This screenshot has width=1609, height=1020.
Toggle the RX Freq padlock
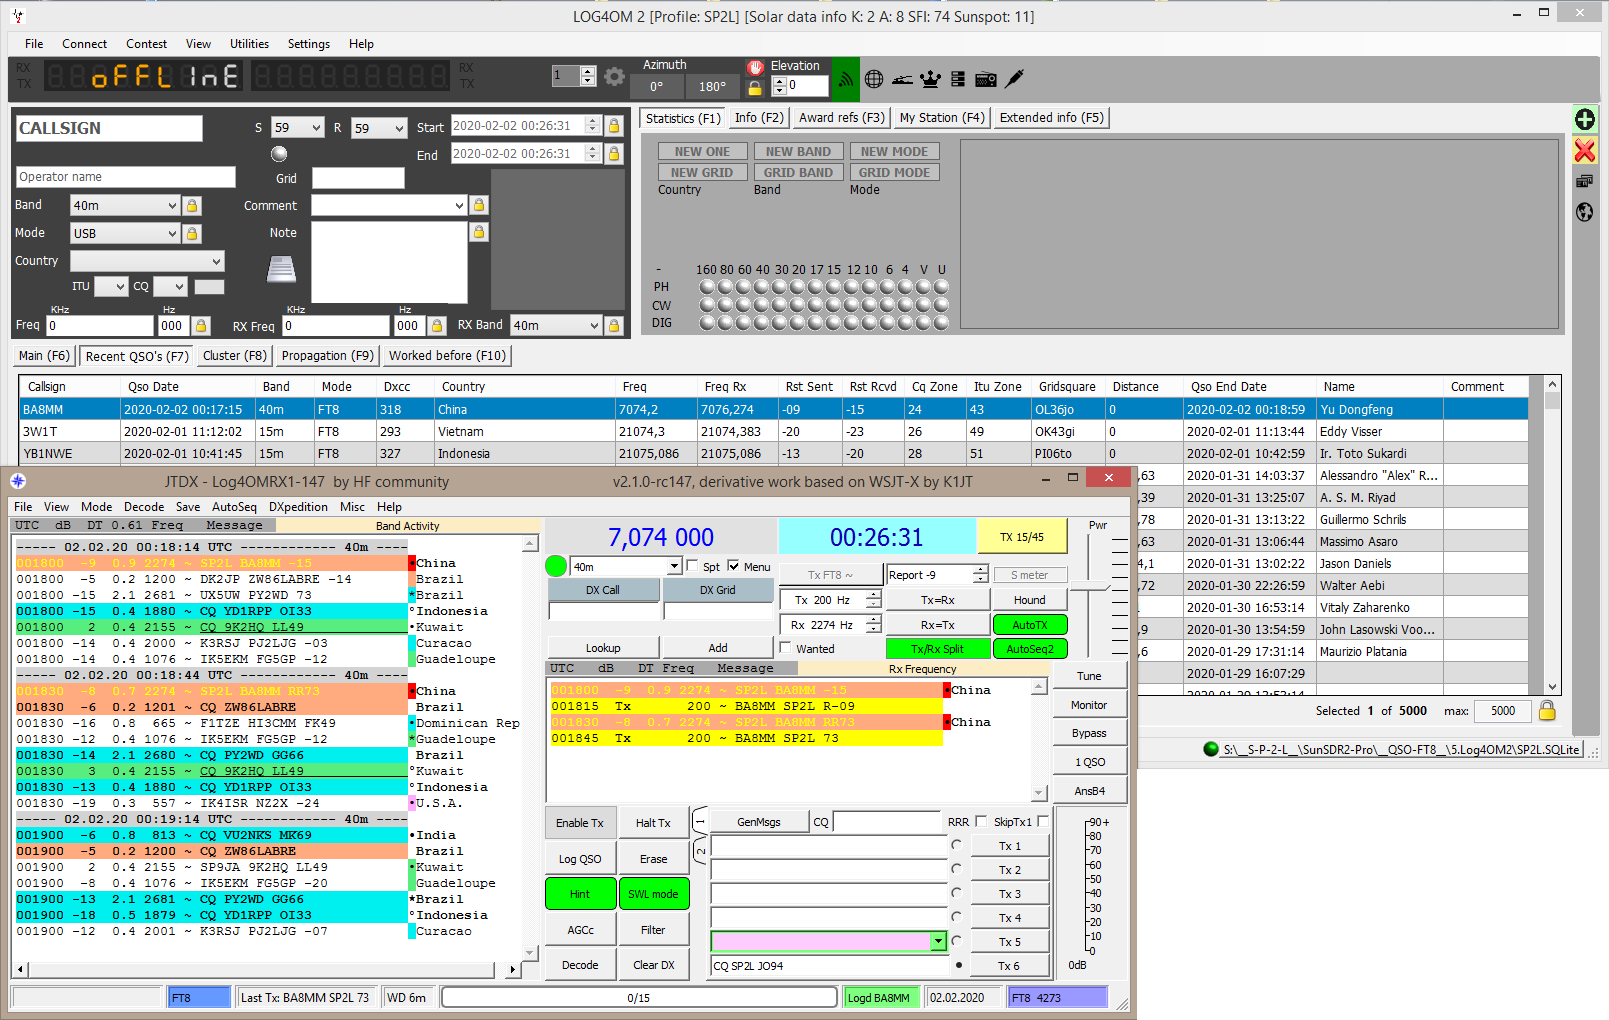[x=437, y=325]
